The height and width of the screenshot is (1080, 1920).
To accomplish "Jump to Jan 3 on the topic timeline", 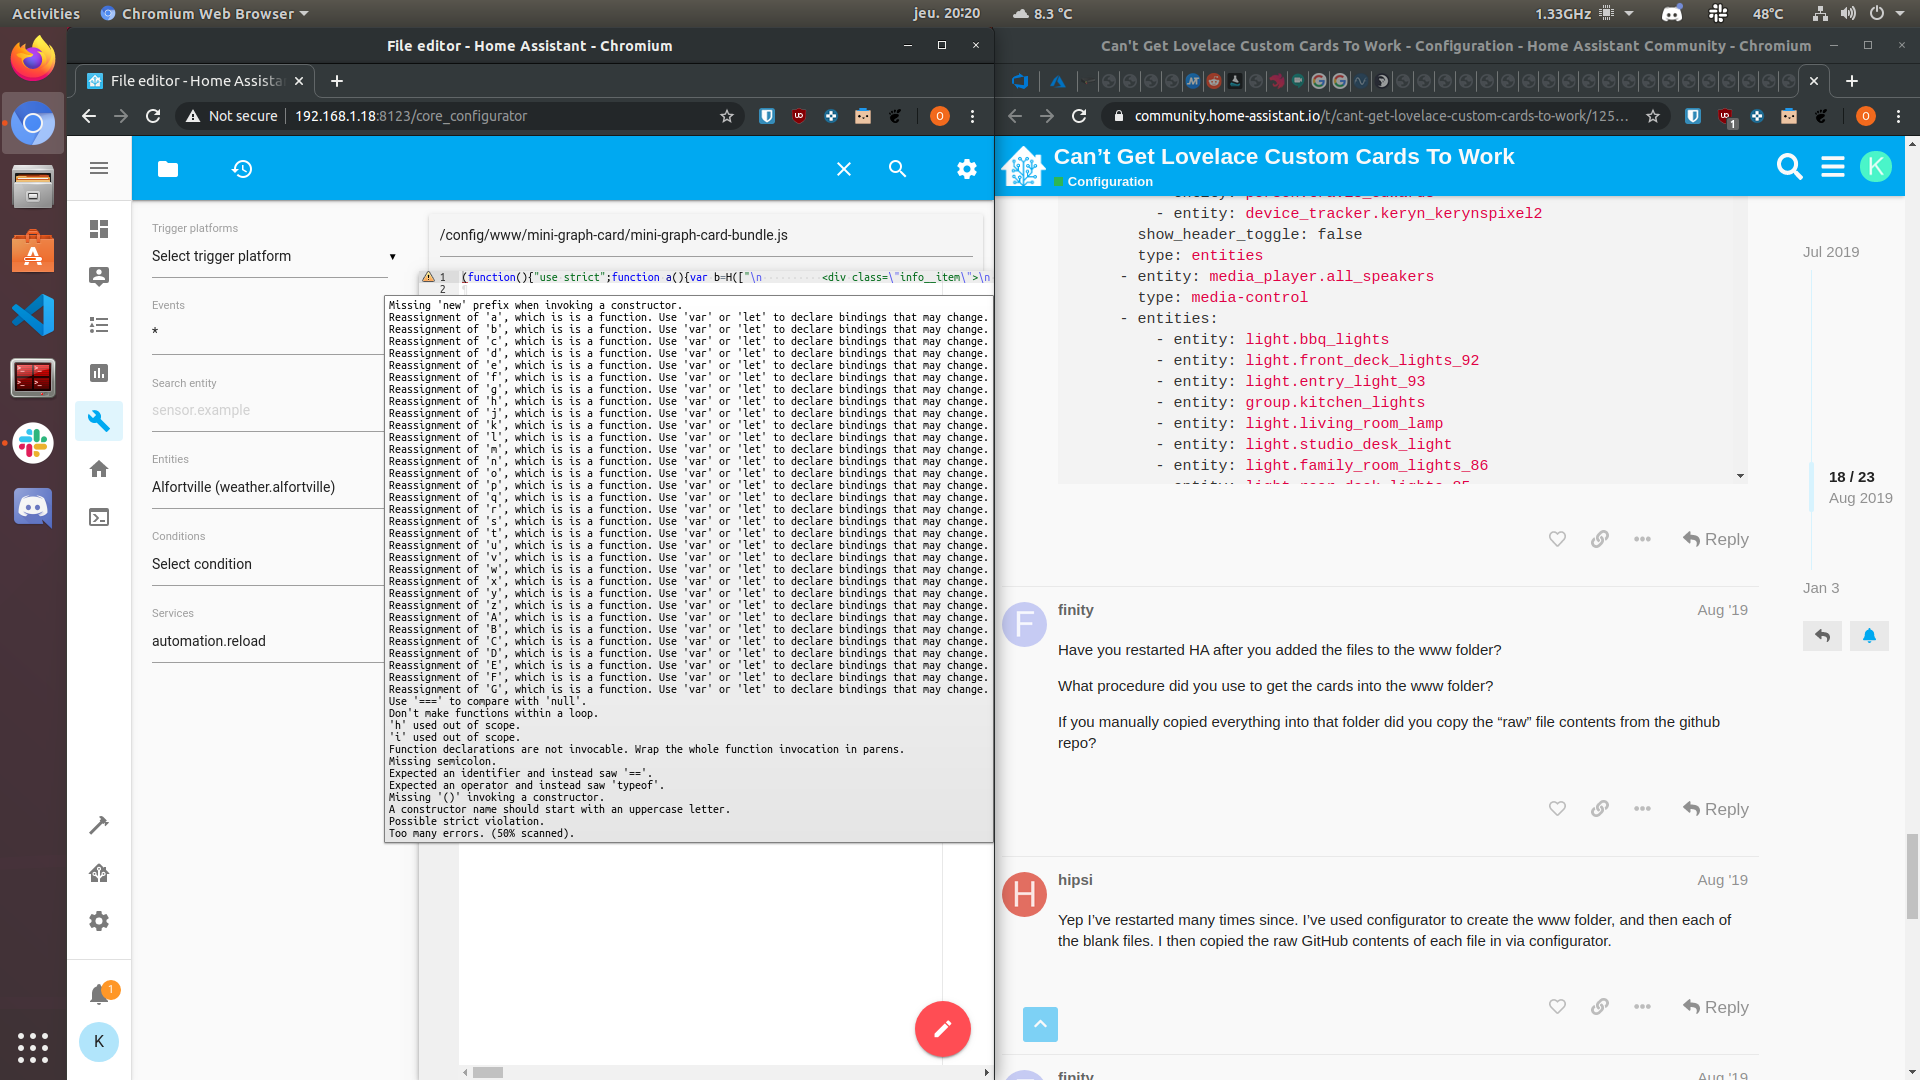I will 1821,588.
